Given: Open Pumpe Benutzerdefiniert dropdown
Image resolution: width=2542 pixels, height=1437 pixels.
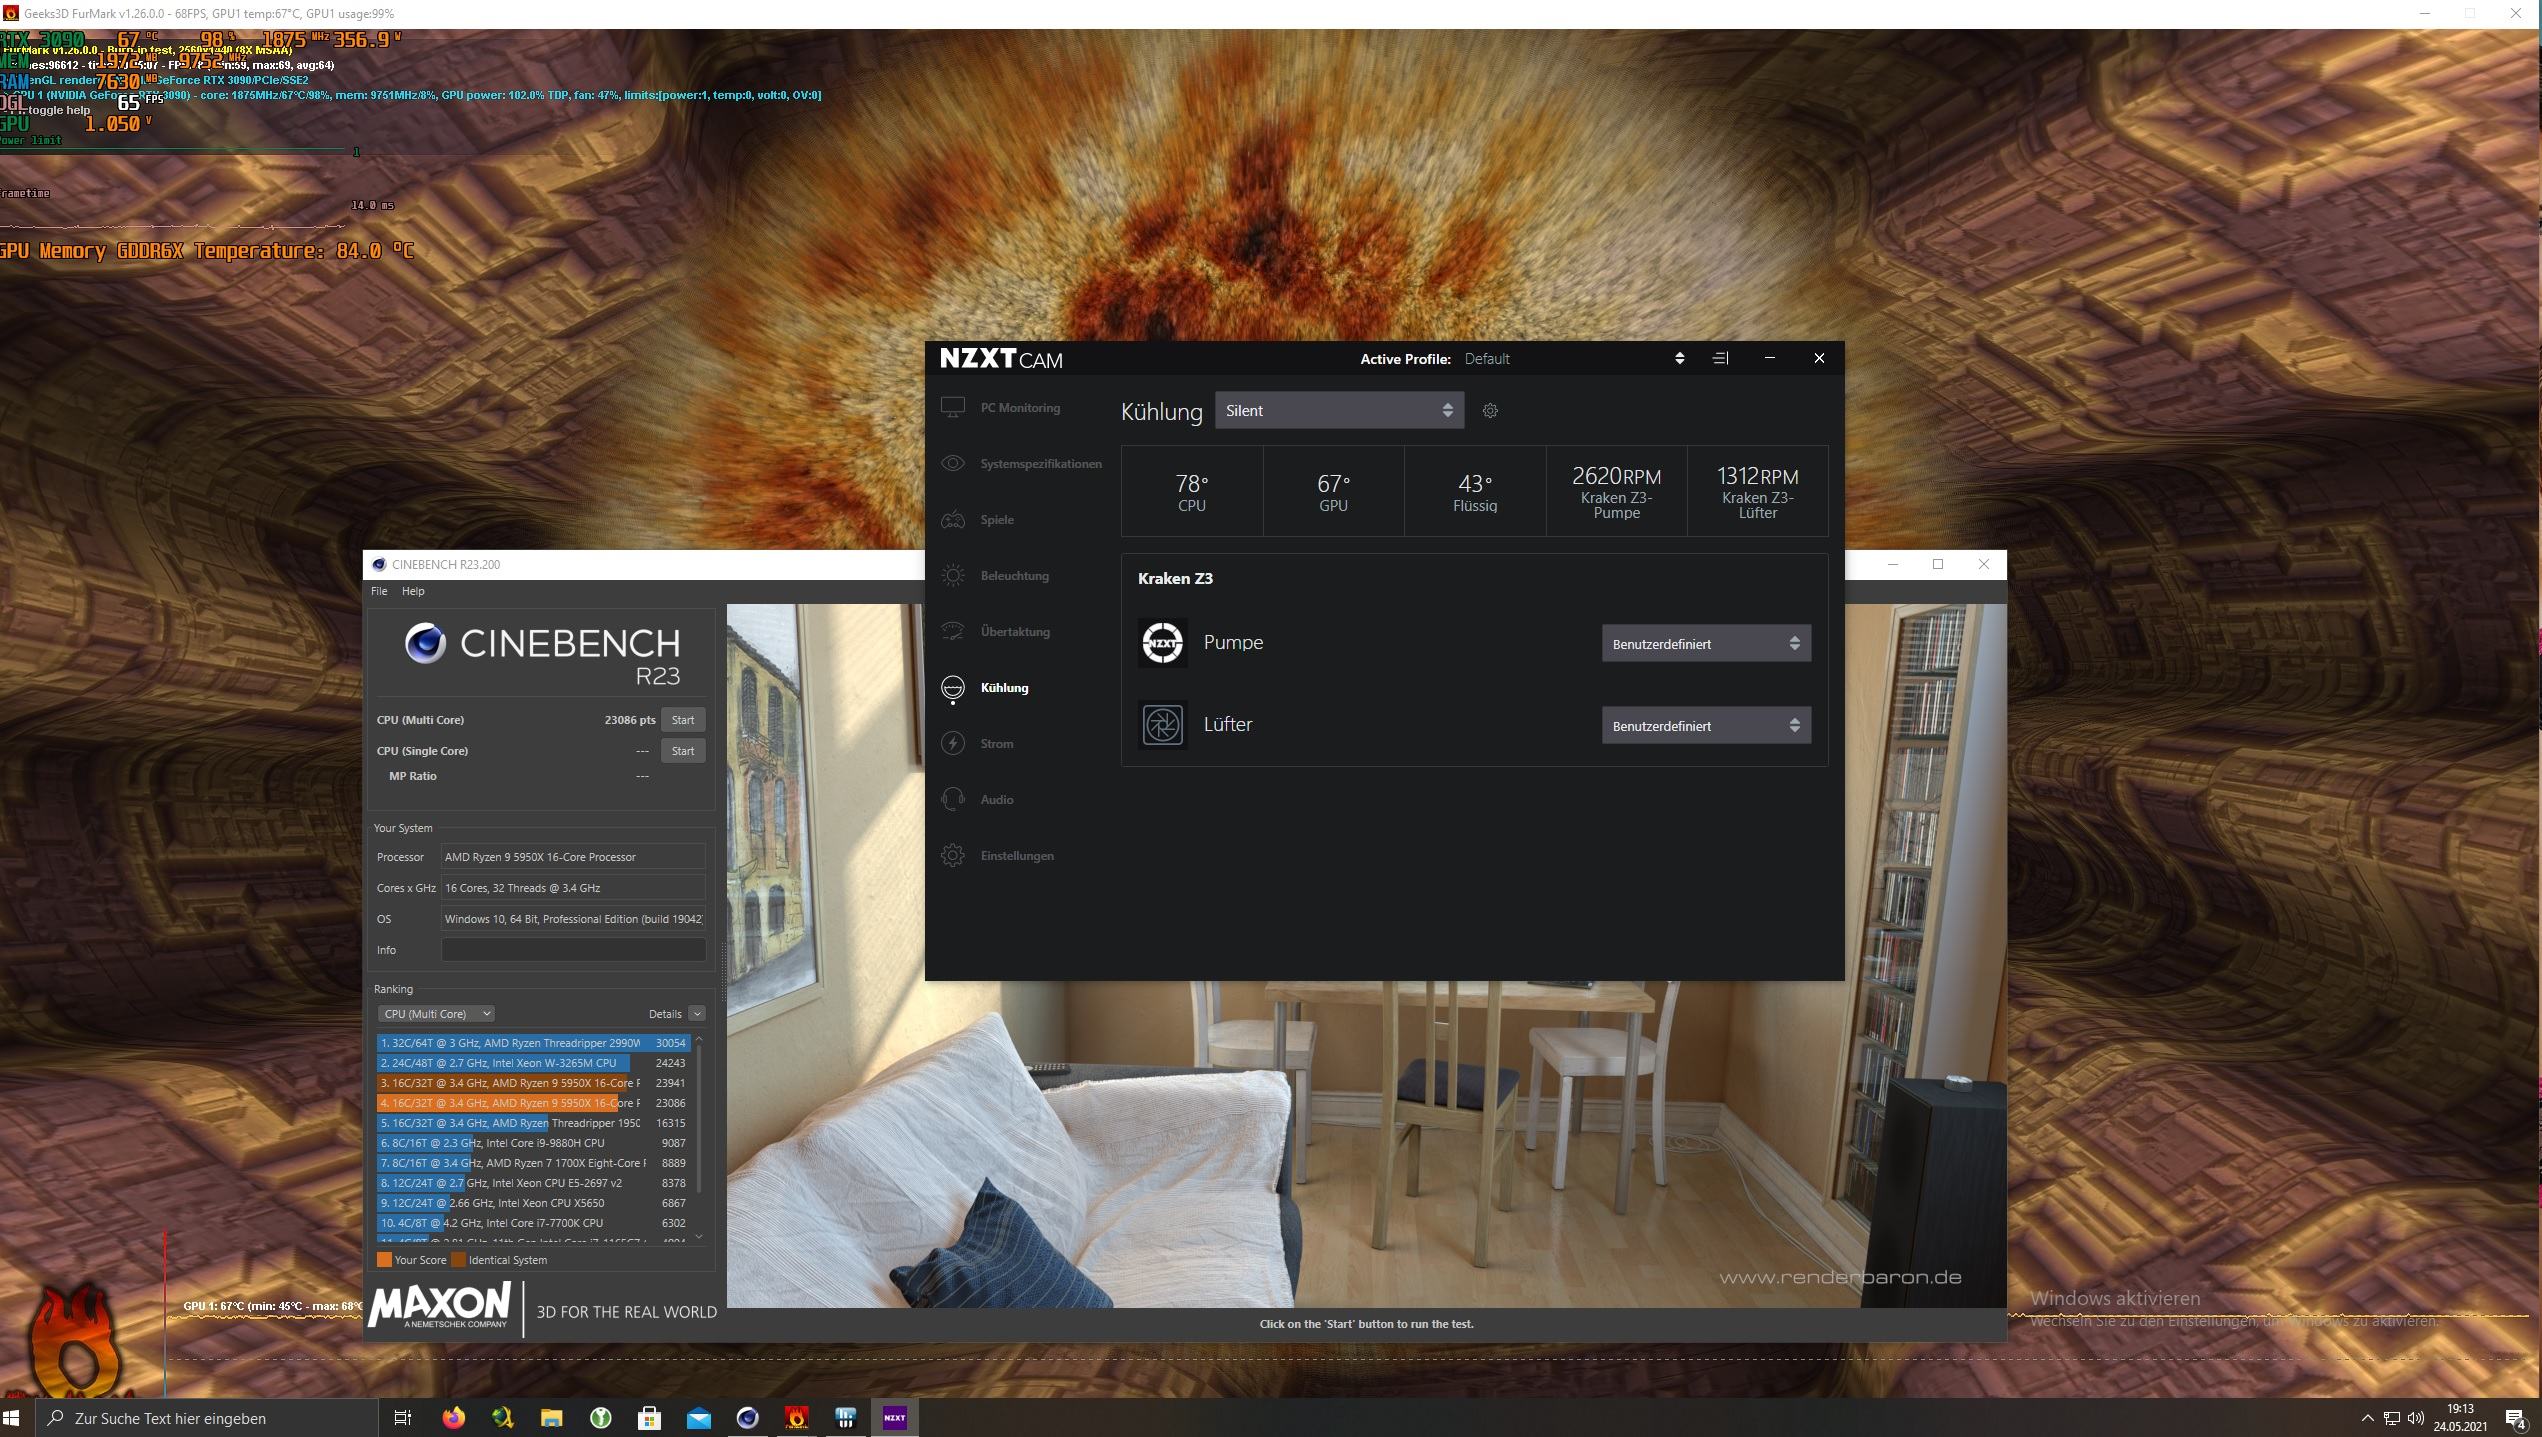Looking at the screenshot, I should pyautogui.click(x=1705, y=644).
